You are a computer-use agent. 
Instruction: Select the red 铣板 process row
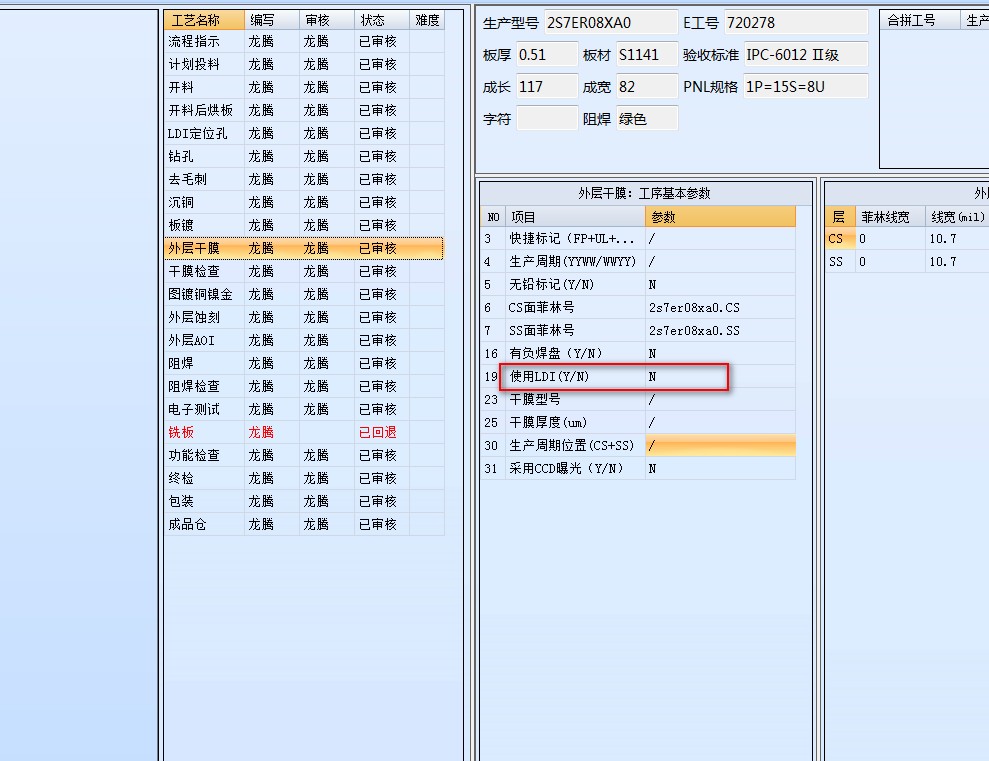[x=304, y=433]
